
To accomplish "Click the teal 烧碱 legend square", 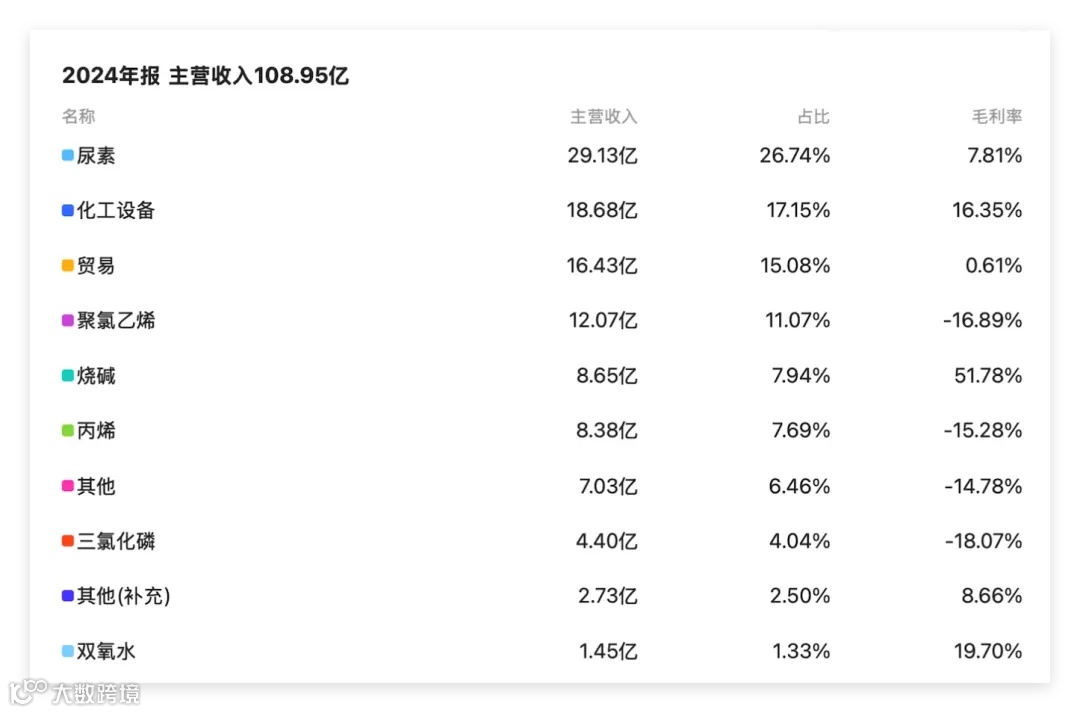I will click(68, 375).
